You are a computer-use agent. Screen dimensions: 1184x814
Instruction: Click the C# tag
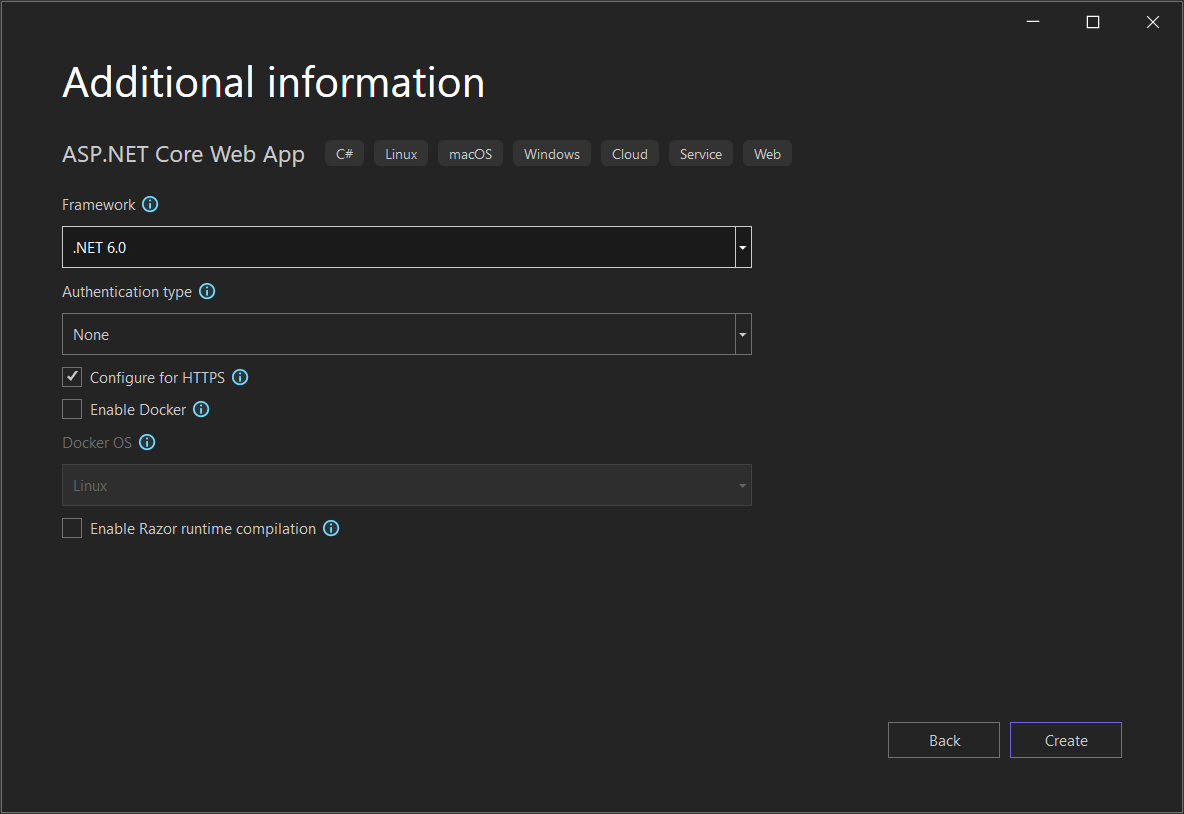click(344, 153)
